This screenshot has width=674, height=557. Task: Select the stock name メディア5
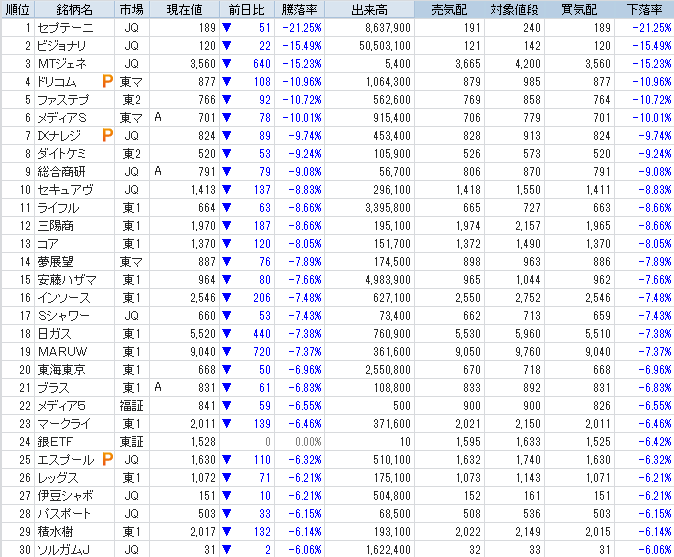[61, 406]
